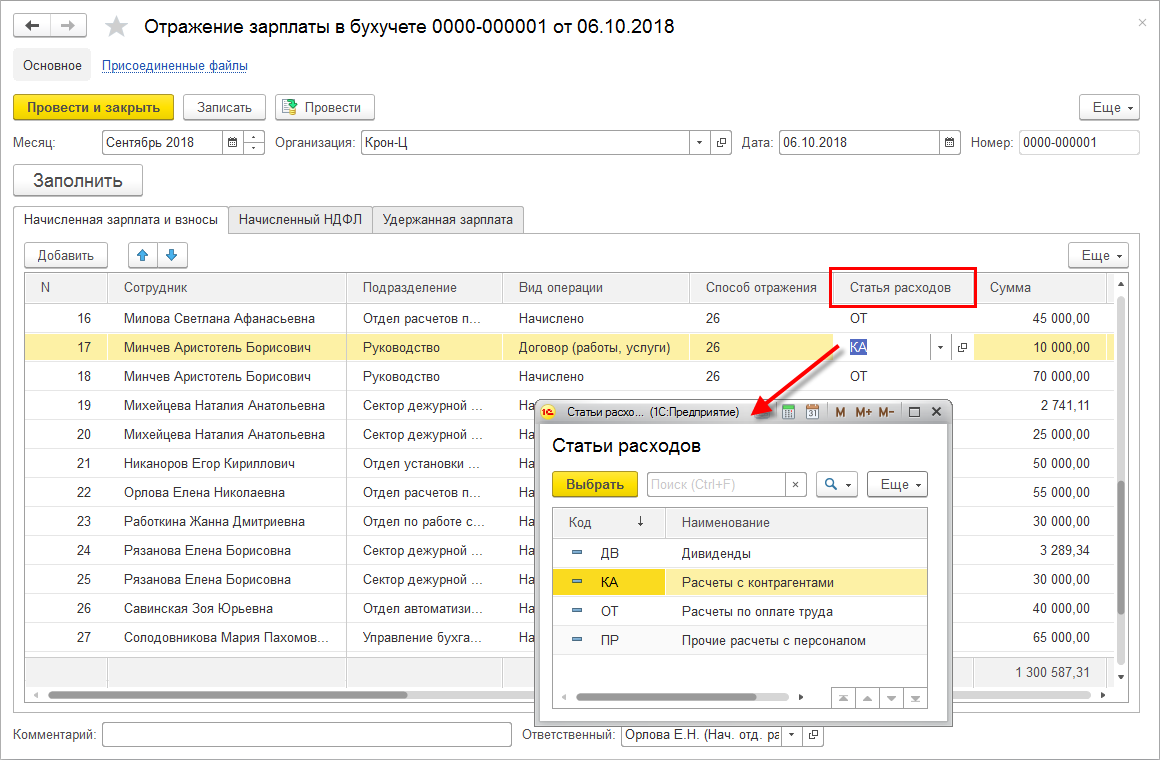Click Провести и закрыть button
The image size is (1160, 760).
point(94,107)
